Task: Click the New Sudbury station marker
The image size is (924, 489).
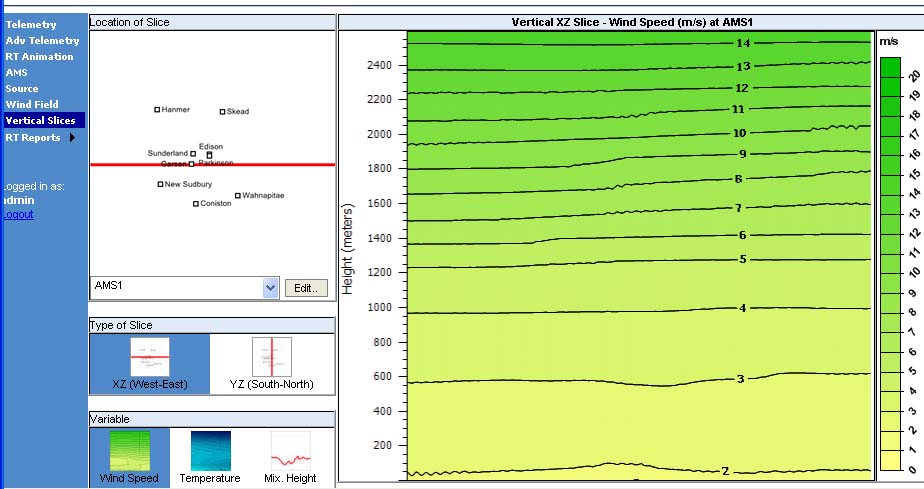Action: (160, 184)
